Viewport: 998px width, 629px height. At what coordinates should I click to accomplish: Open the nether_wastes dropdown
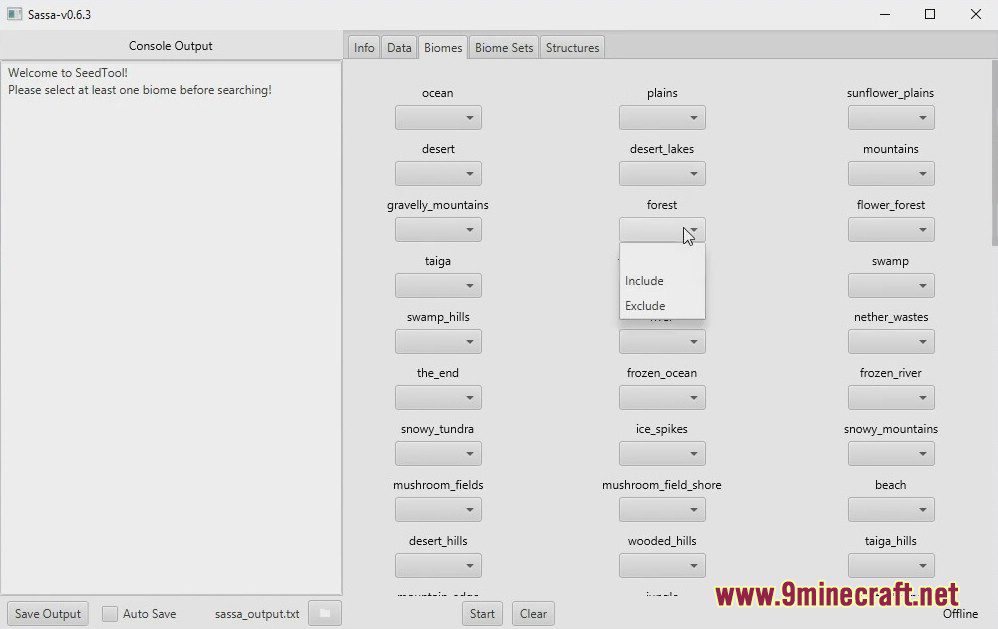coord(891,342)
